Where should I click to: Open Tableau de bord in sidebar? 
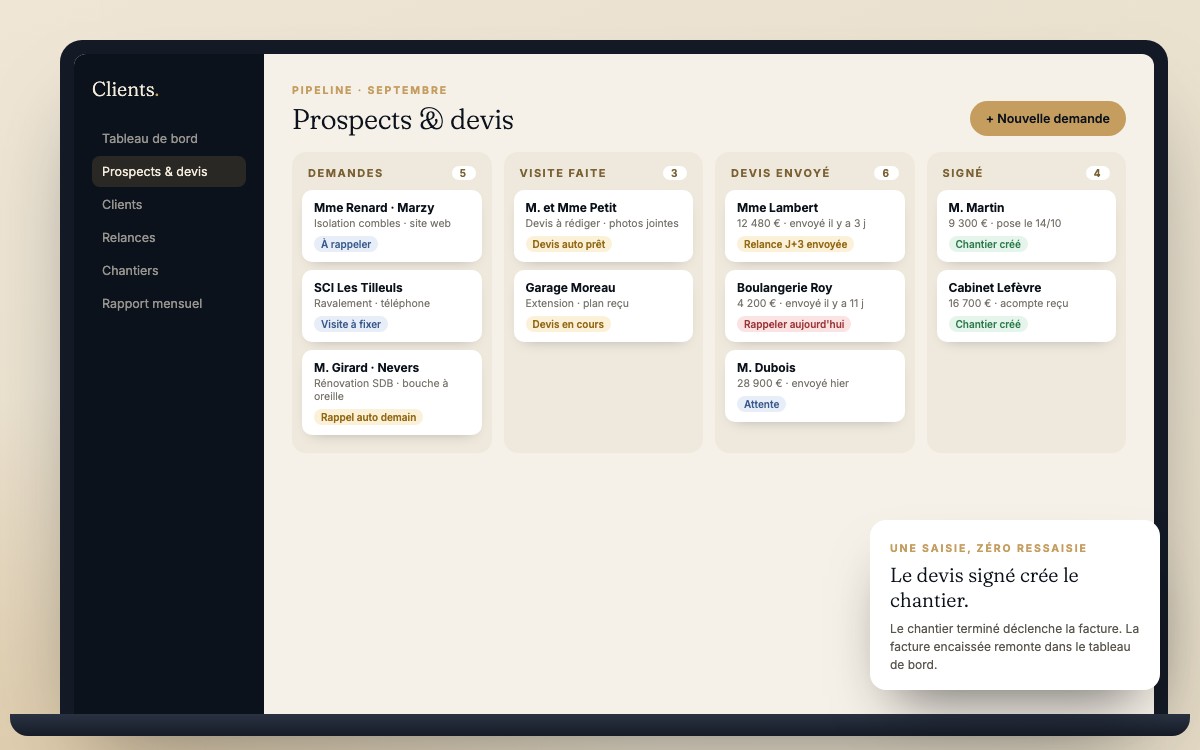(168, 139)
